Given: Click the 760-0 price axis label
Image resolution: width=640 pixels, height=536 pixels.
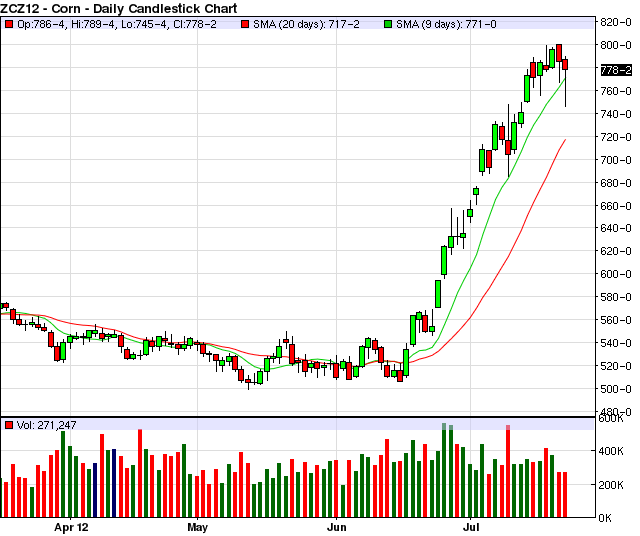Looking at the screenshot, I should (x=616, y=91).
